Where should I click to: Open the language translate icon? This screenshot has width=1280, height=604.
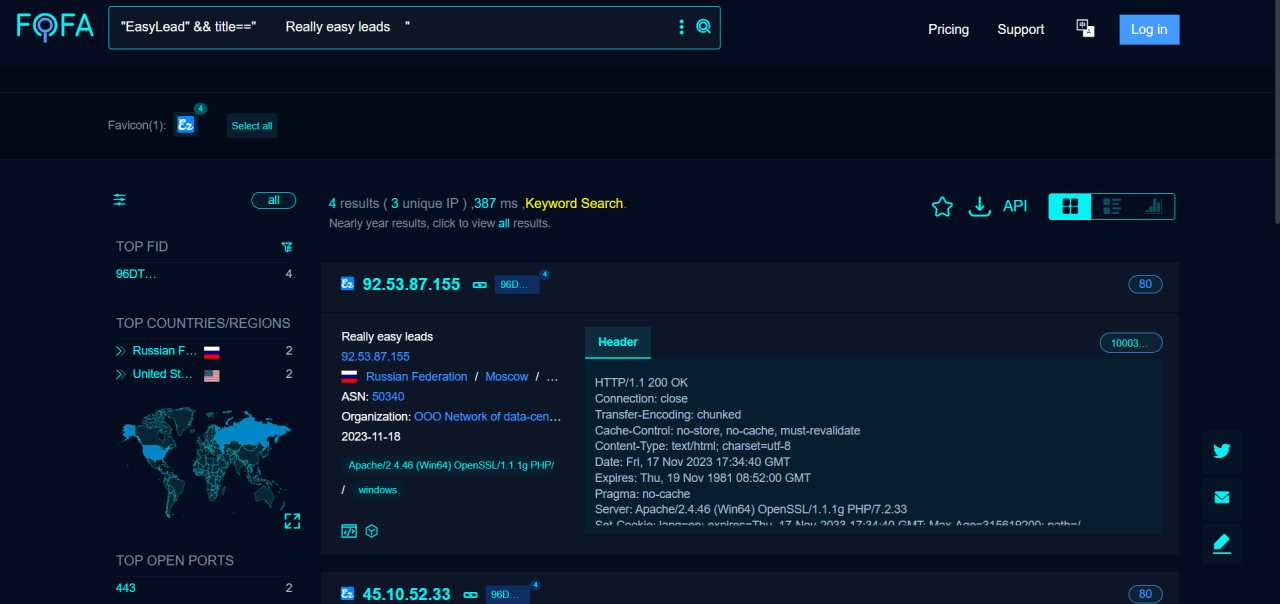point(1085,28)
